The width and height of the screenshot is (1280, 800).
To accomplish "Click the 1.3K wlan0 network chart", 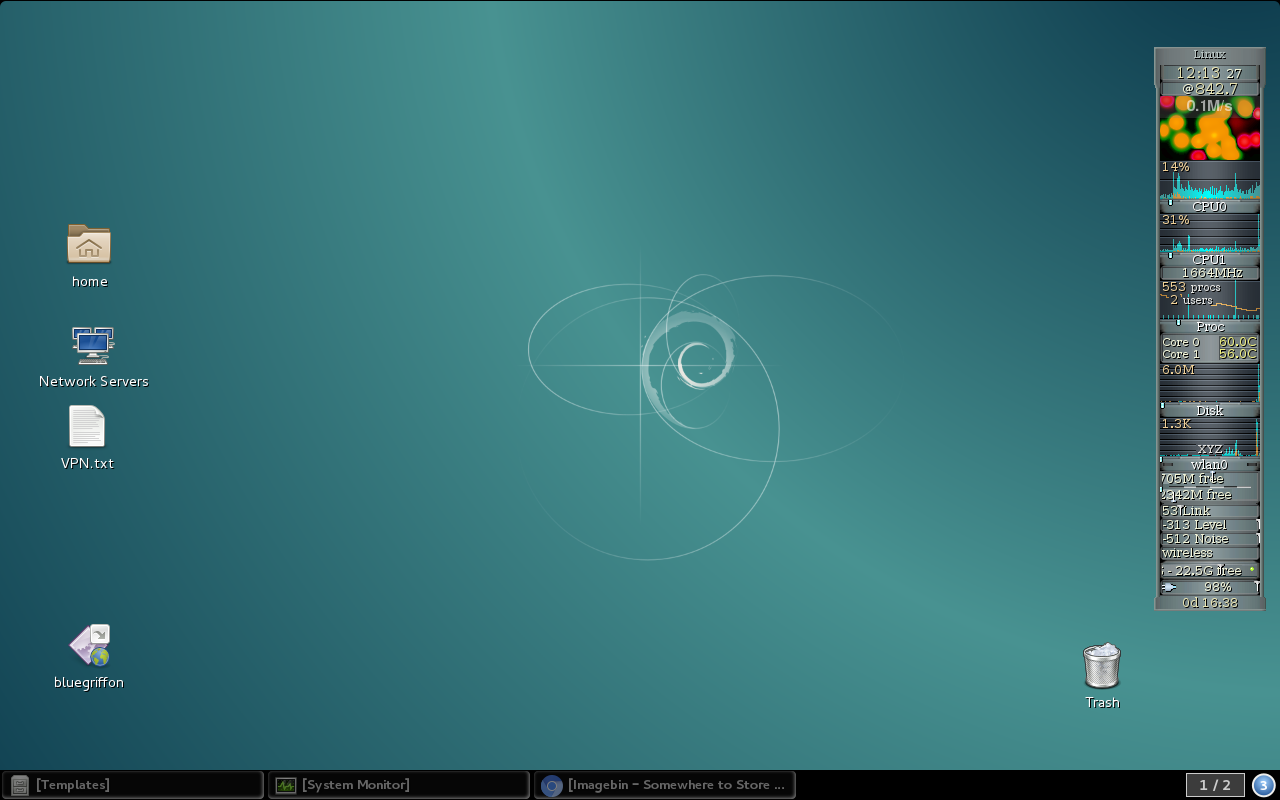I will click(x=1209, y=438).
